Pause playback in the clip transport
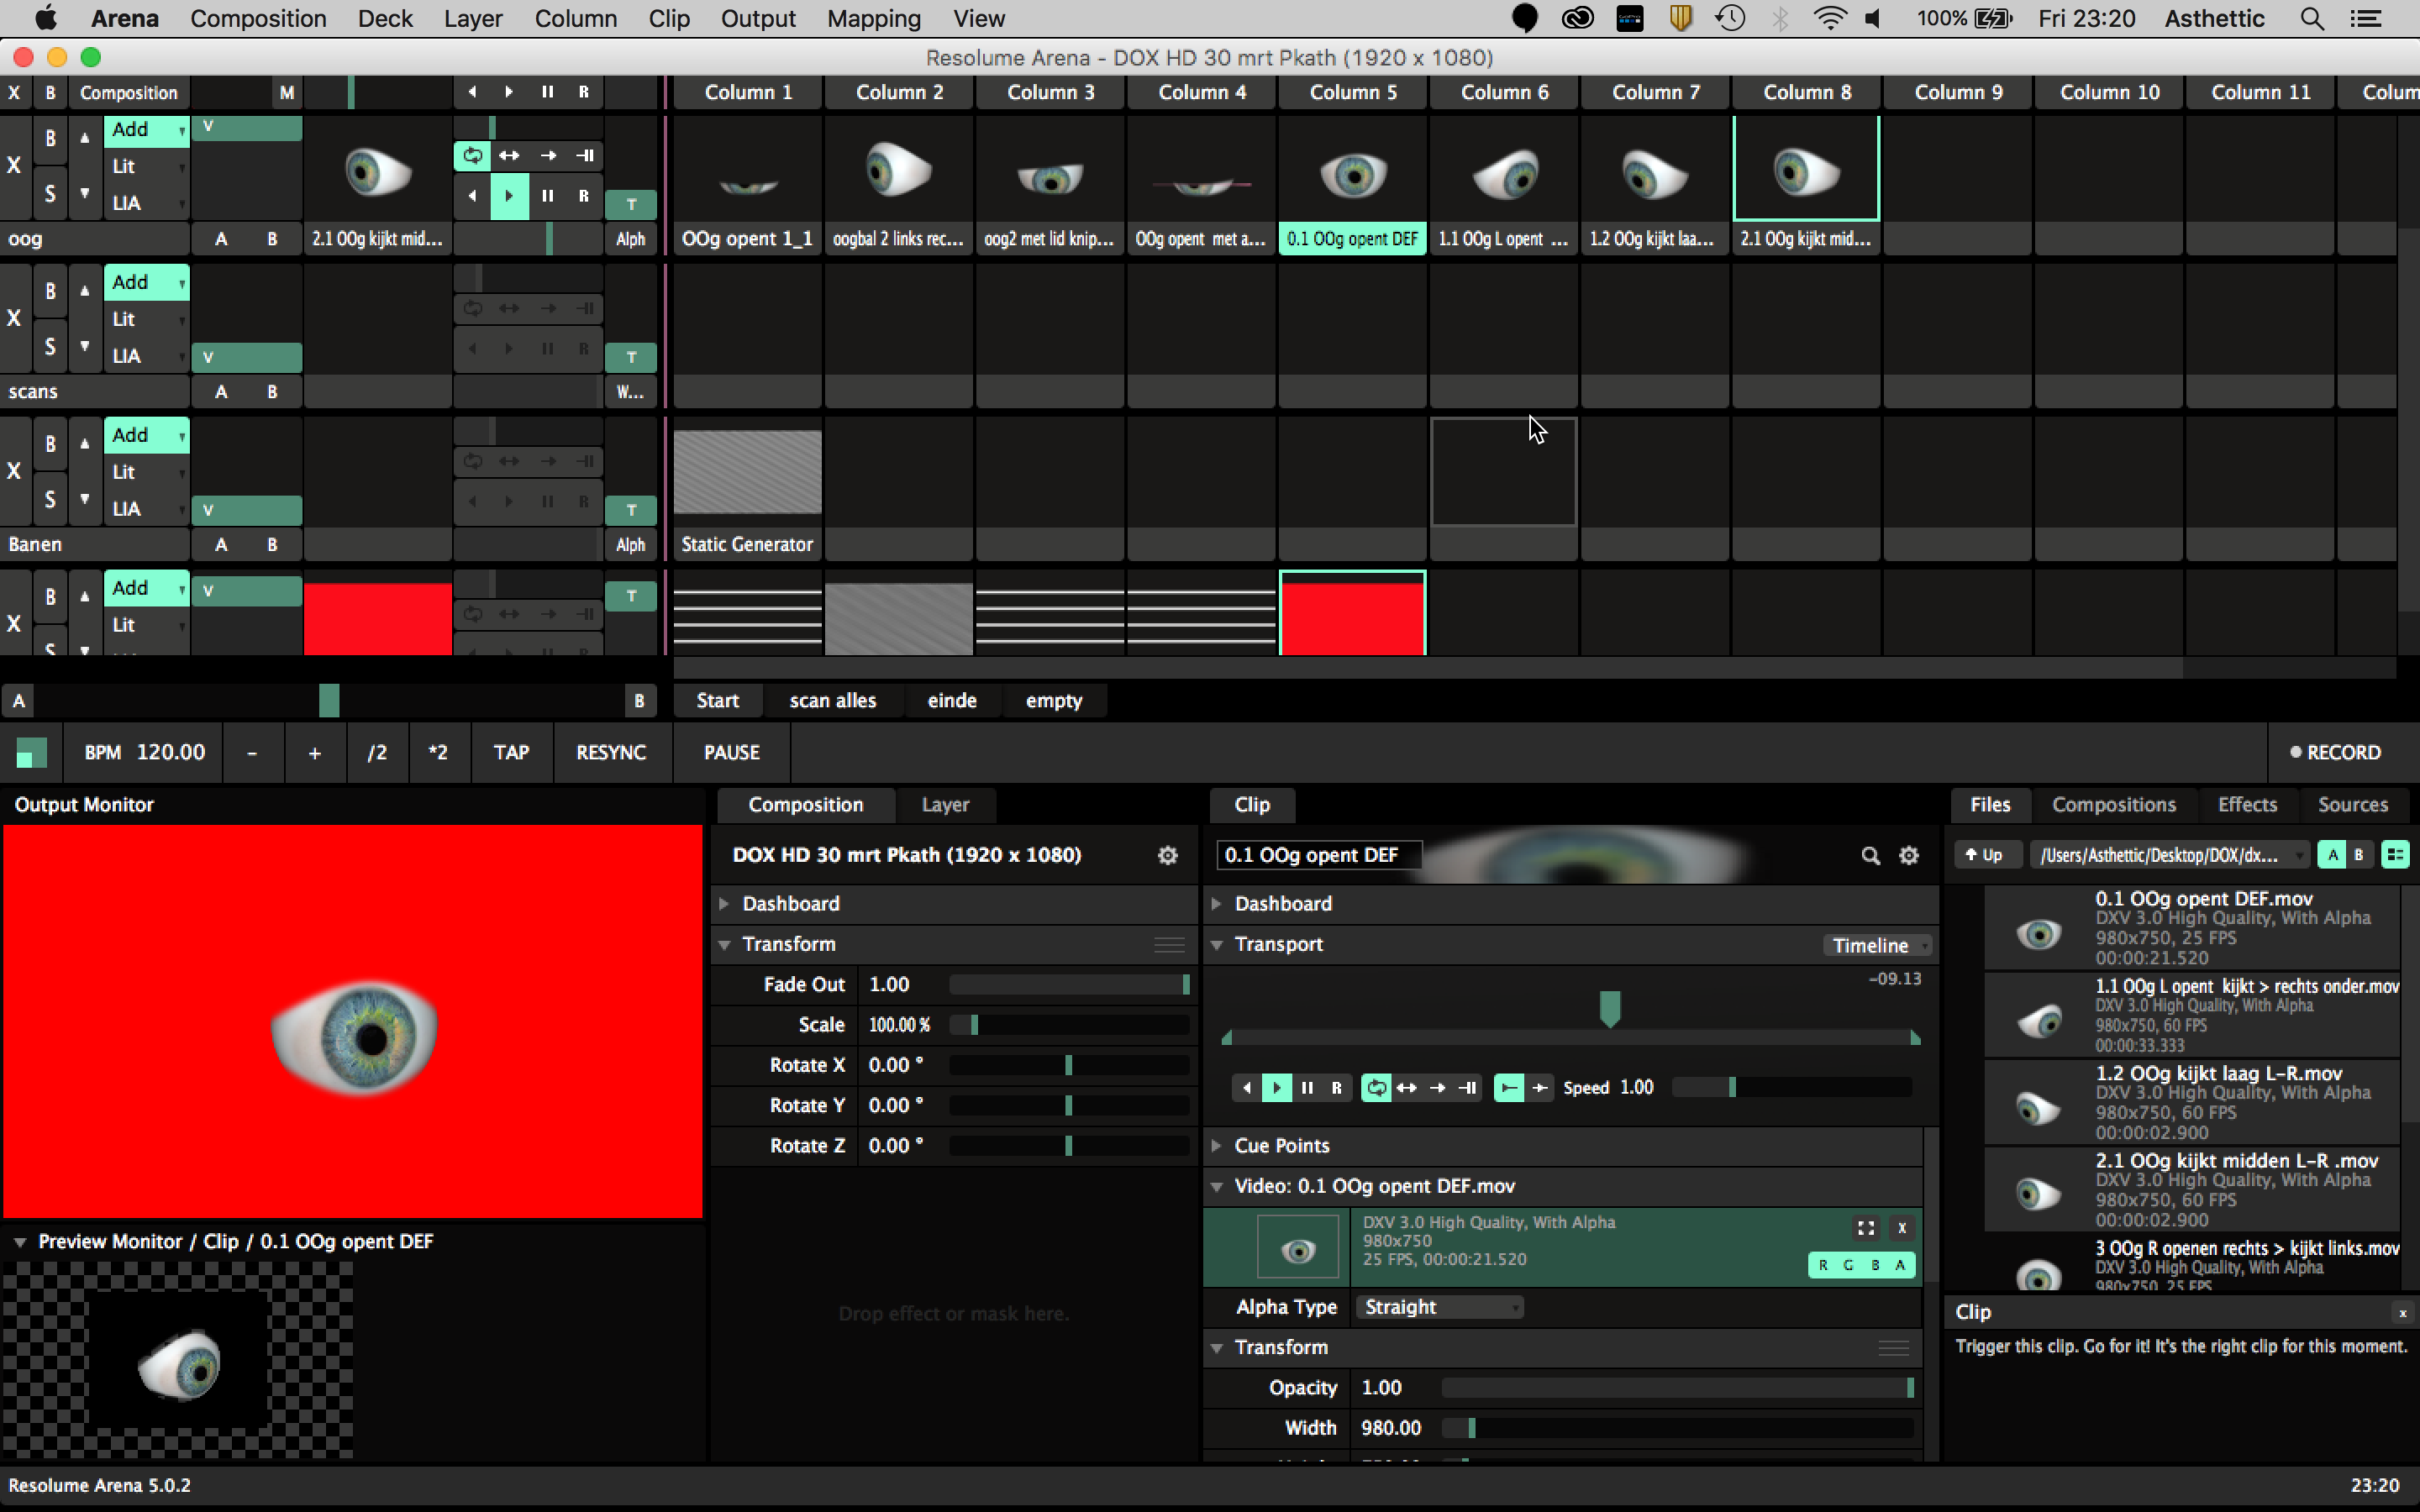This screenshot has height=1512, width=2420. point(1307,1088)
